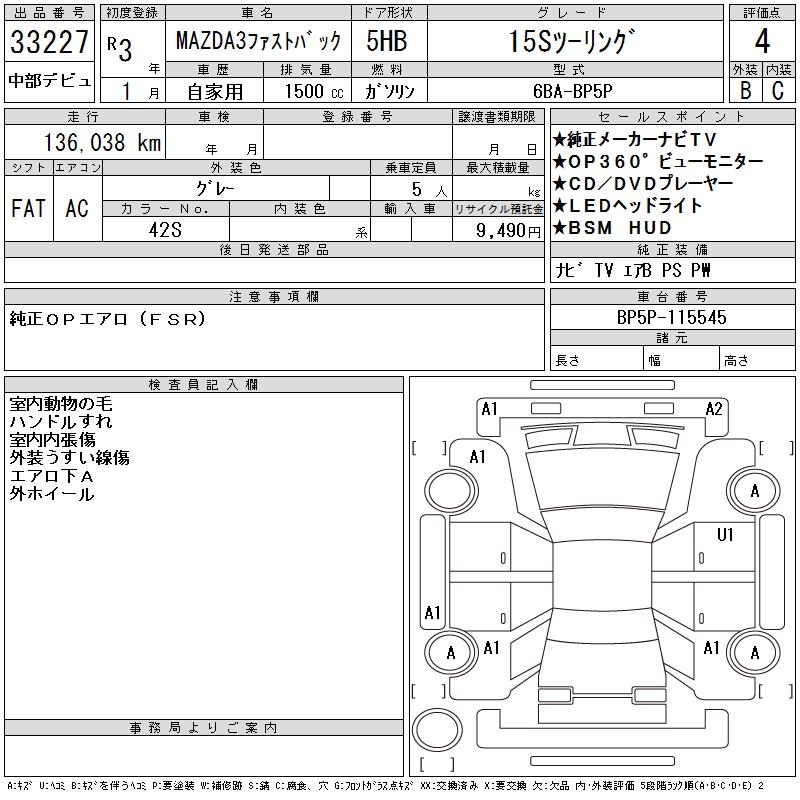Viewport: 800px width, 800px height.
Task: Select the 車検 header
Action: point(214,117)
